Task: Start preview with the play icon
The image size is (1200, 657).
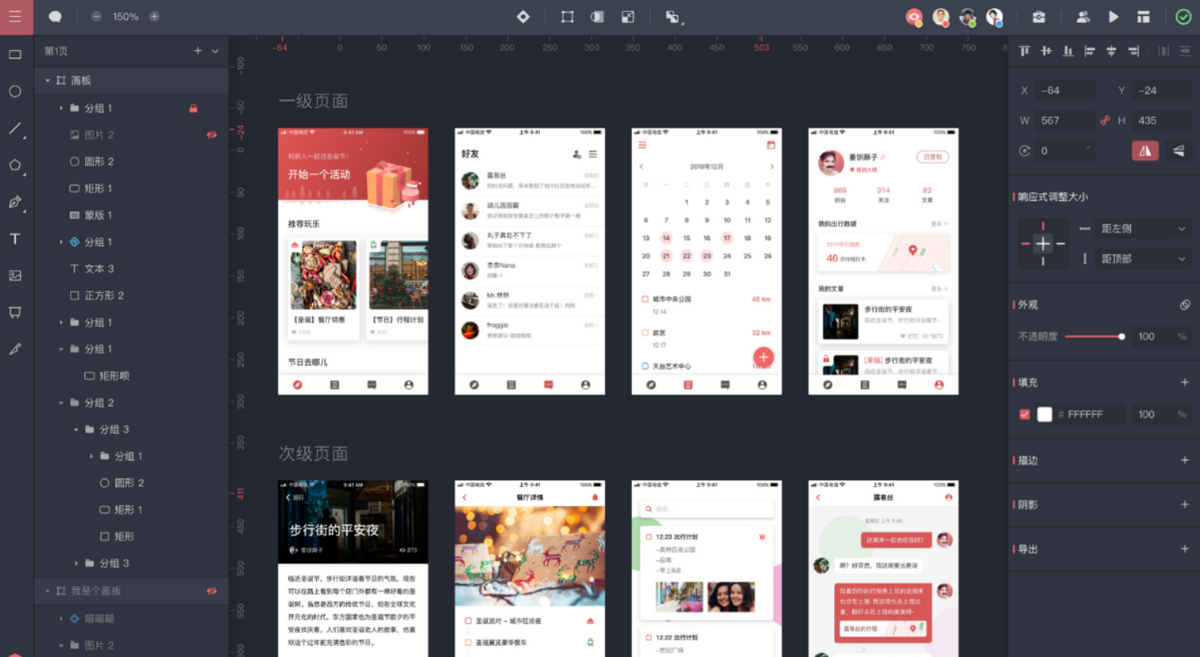Action: 1113,17
